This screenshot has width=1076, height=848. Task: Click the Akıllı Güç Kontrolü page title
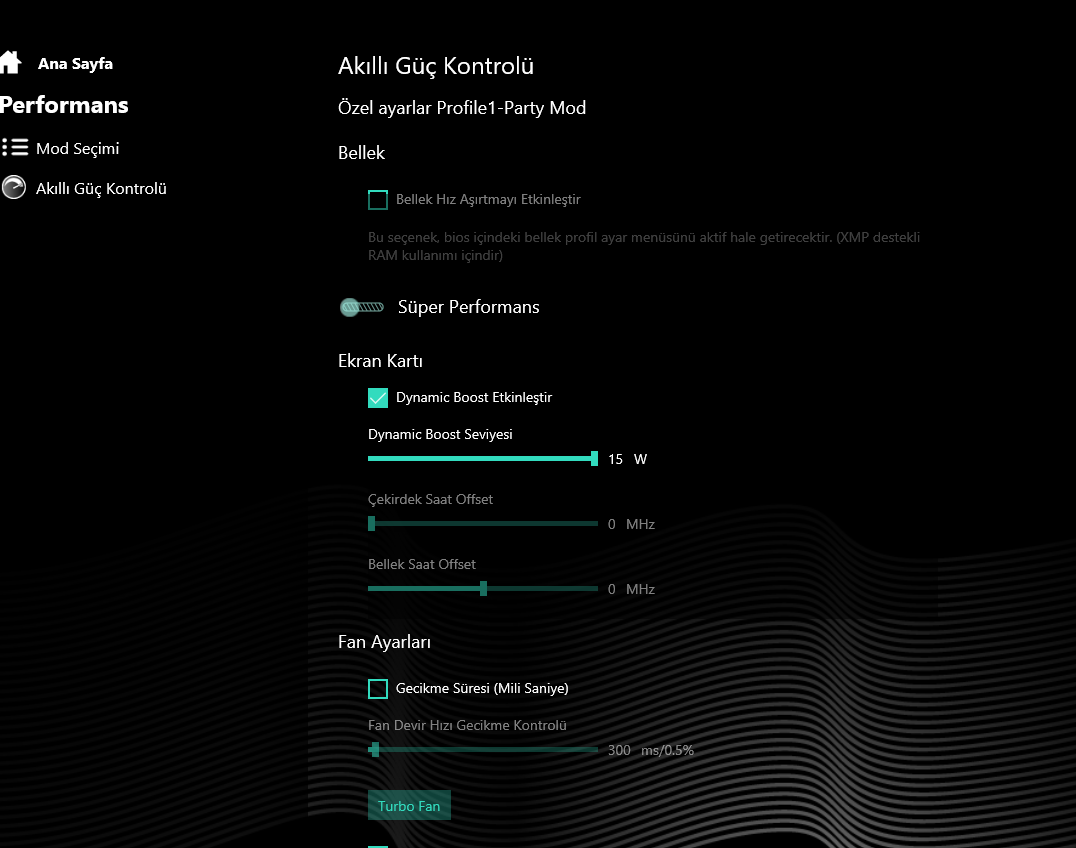click(x=436, y=66)
